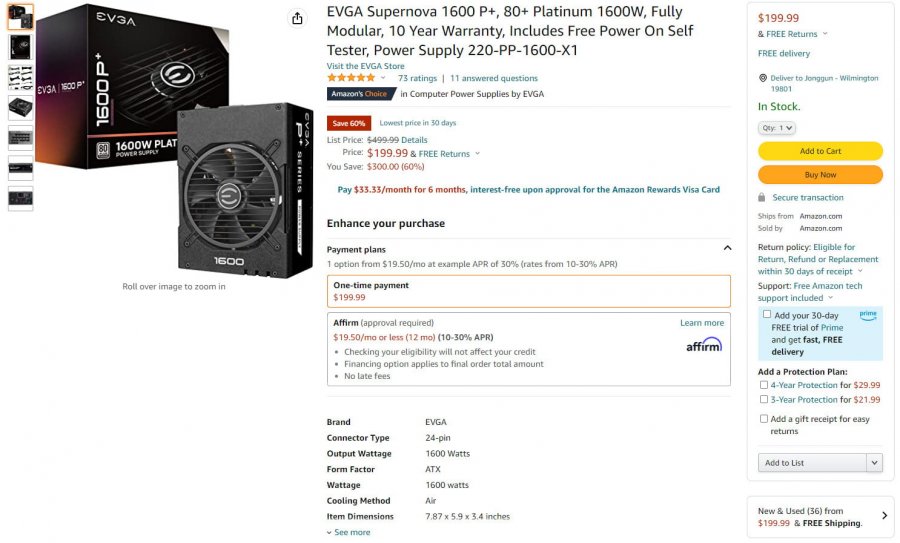This screenshot has height=543, width=900.
Task: Select the Affirm payment plan option
Action: click(x=528, y=349)
